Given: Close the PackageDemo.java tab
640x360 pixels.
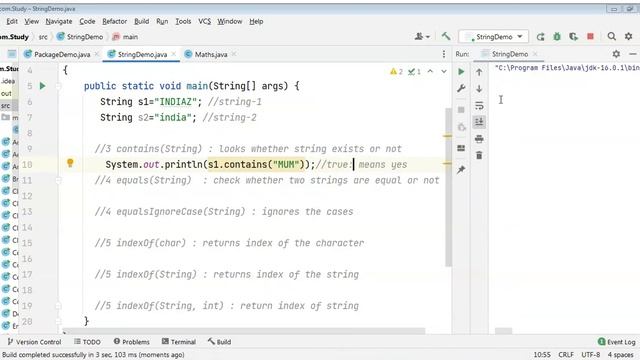Looking at the screenshot, I should [x=97, y=54].
